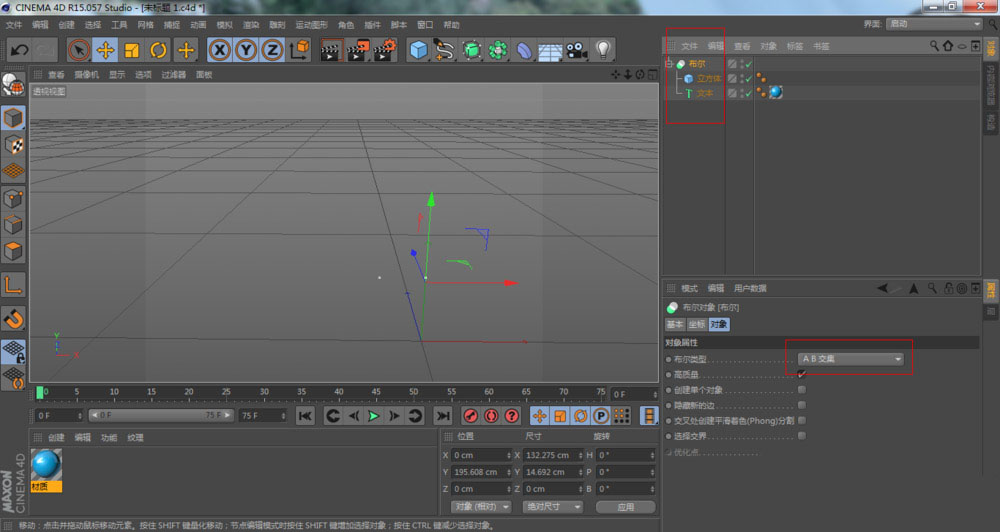Open the deformer objects icon
Image resolution: width=1000 pixels, height=532 pixels.
524,50
